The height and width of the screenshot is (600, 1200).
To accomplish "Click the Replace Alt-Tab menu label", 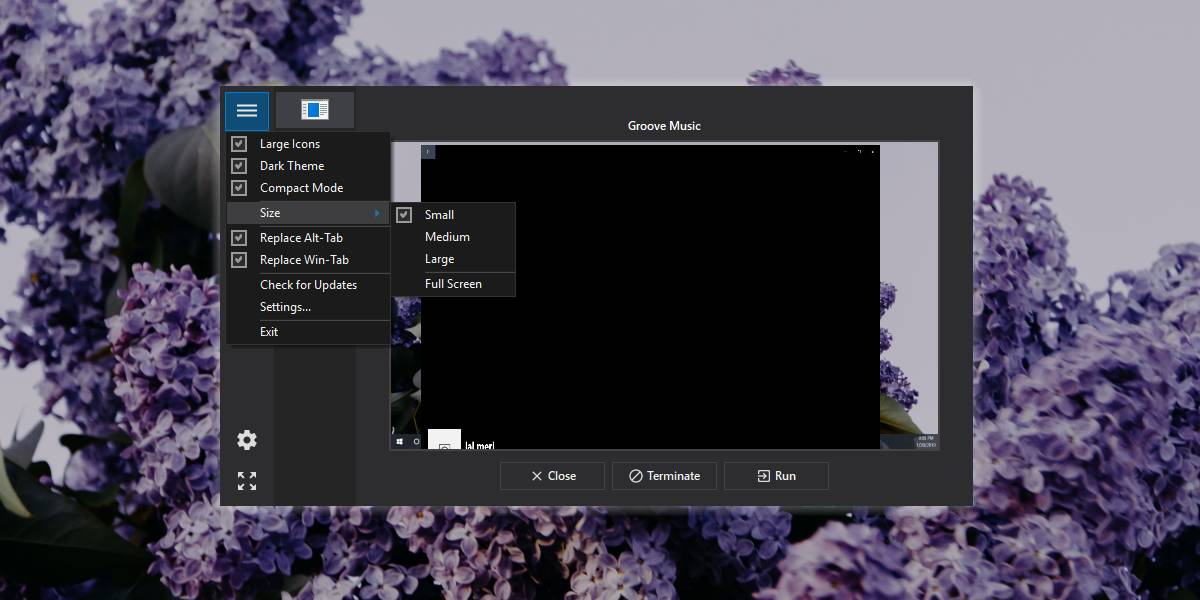I will coord(301,238).
